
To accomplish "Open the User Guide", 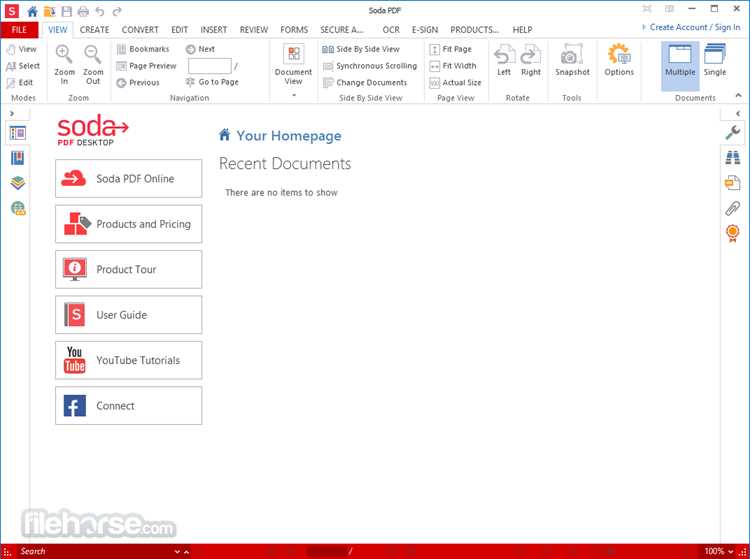I will point(129,315).
